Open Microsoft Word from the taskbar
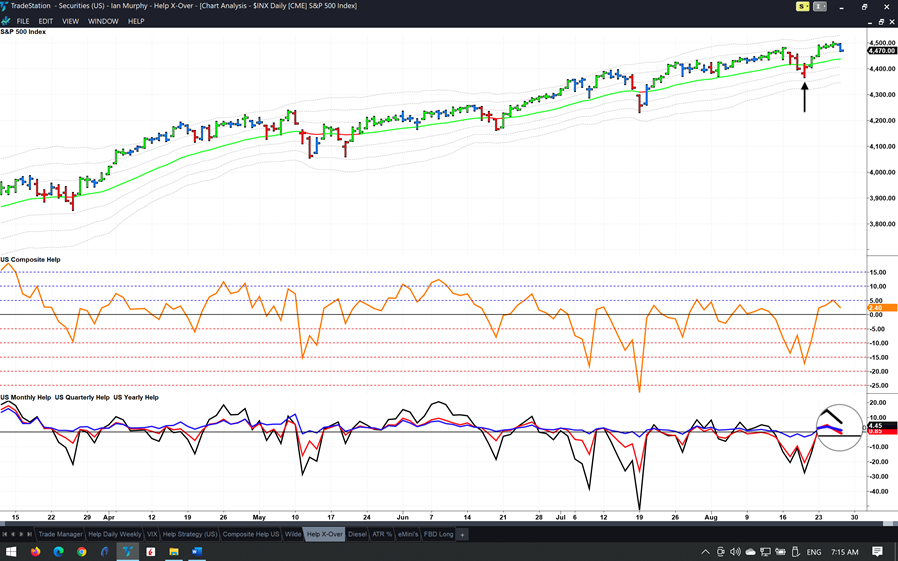Screen dimensions: 898x561 click(196, 552)
